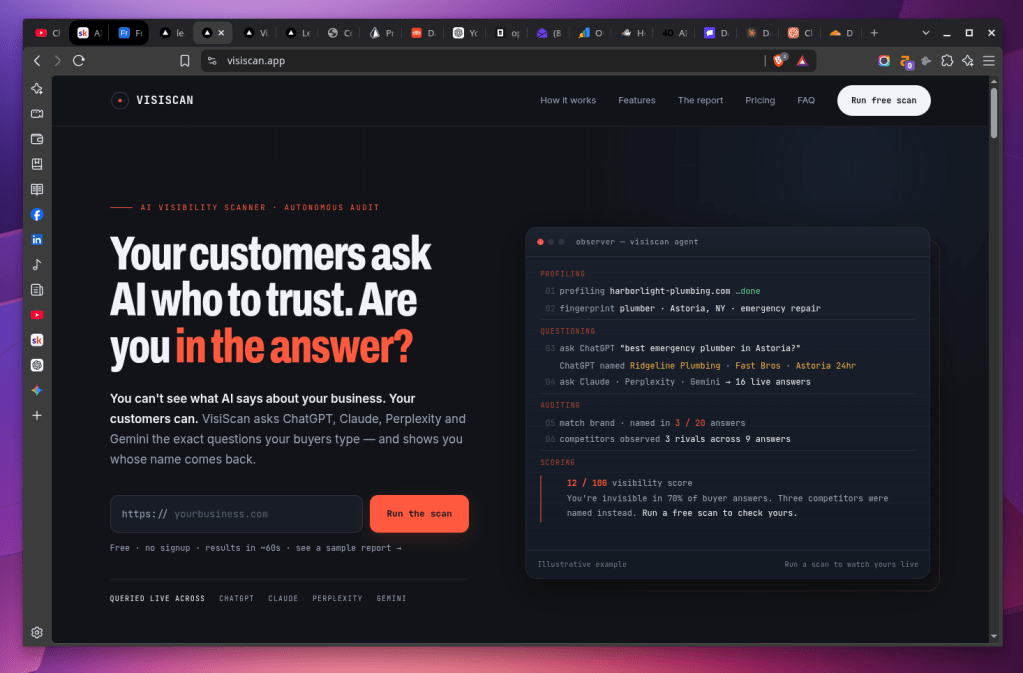Image resolution: width=1023 pixels, height=673 pixels.
Task: Switch to the YouTube tab
Action: coord(47,33)
